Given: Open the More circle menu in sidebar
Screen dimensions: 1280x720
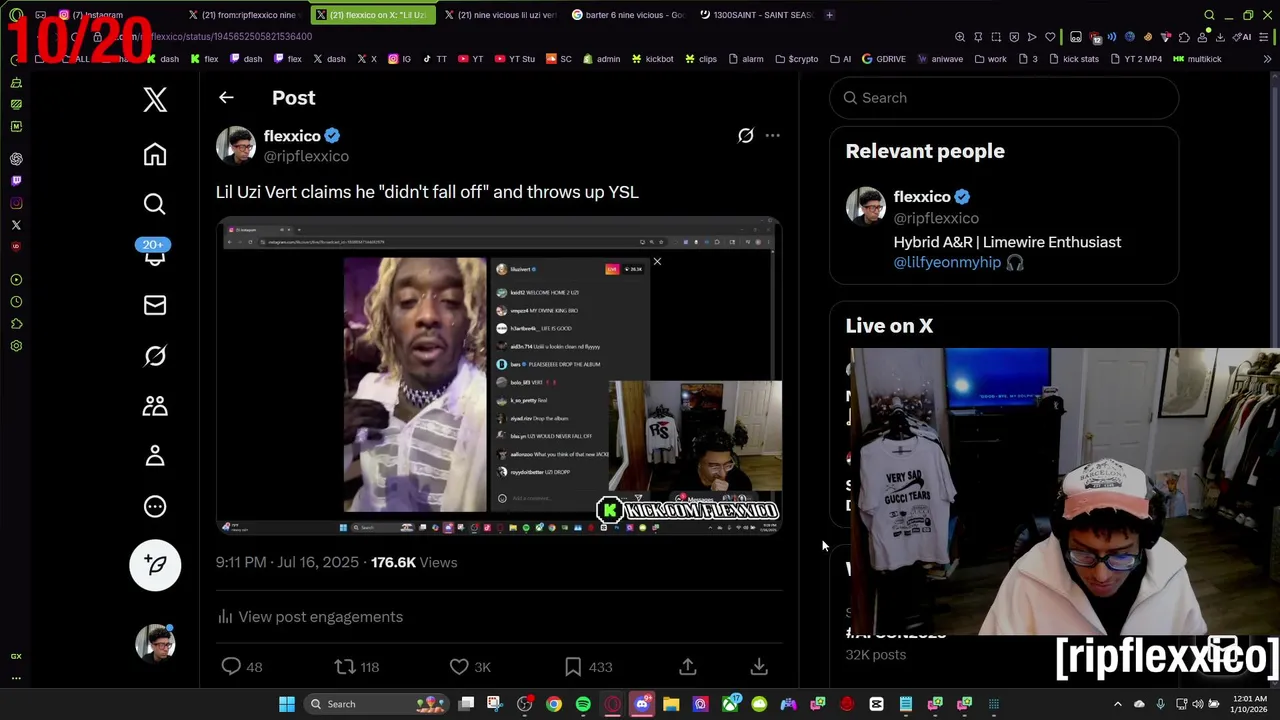Looking at the screenshot, I should point(155,506).
